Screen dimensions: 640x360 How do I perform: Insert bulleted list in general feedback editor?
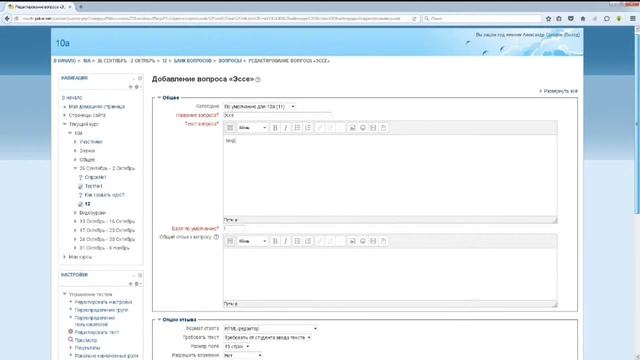coord(298,241)
